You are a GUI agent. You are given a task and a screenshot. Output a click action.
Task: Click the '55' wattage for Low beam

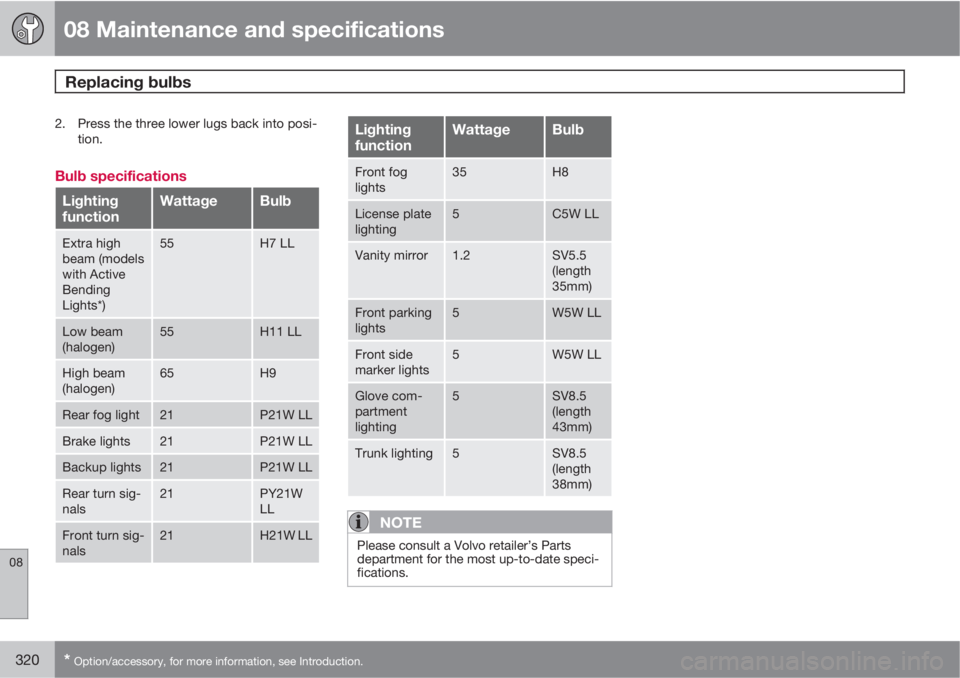[x=167, y=331]
